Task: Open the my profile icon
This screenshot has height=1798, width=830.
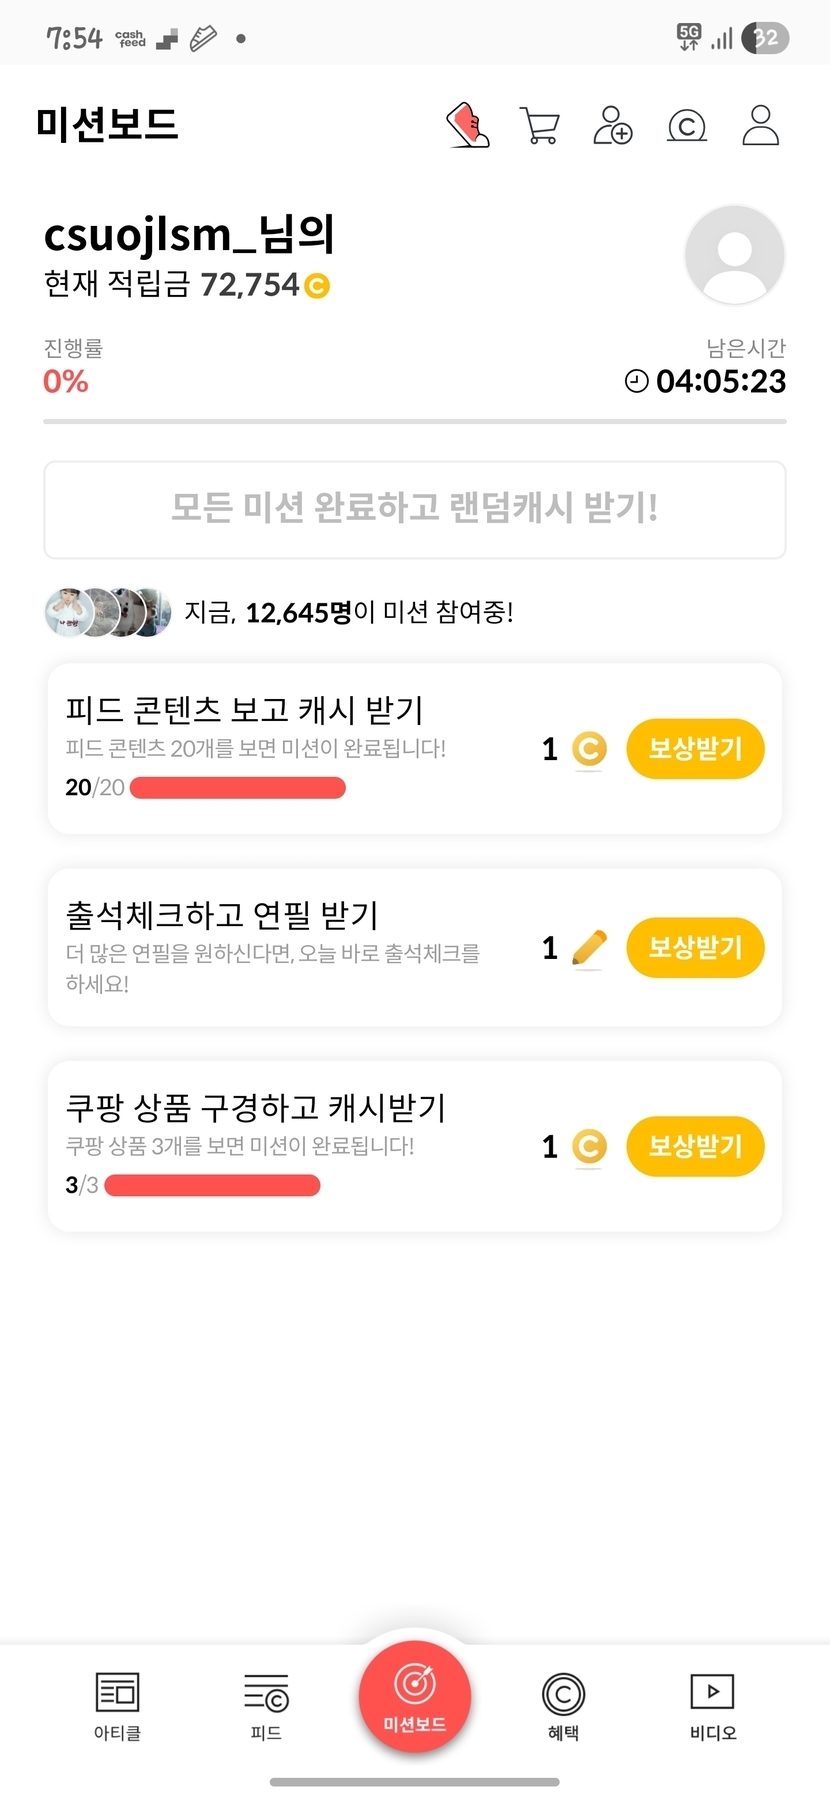Action: tap(761, 126)
